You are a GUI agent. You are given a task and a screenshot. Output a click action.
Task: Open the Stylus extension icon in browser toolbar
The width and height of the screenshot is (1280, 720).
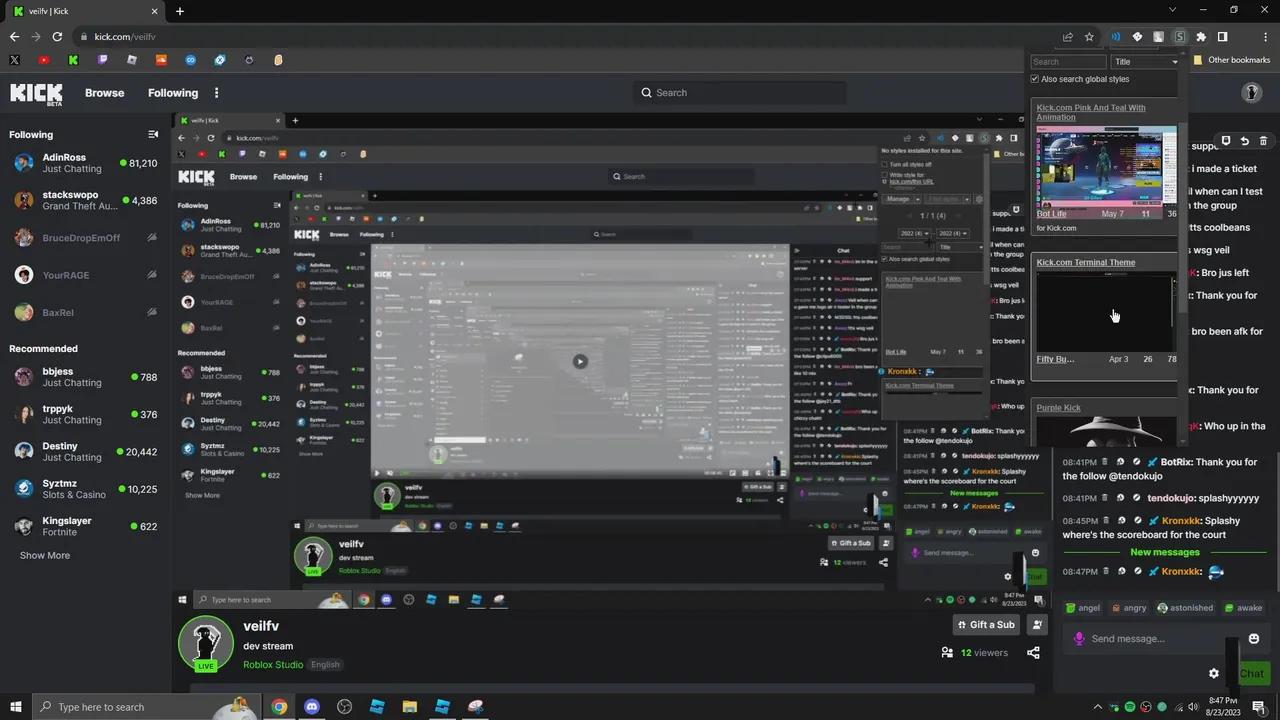pyautogui.click(x=1180, y=37)
